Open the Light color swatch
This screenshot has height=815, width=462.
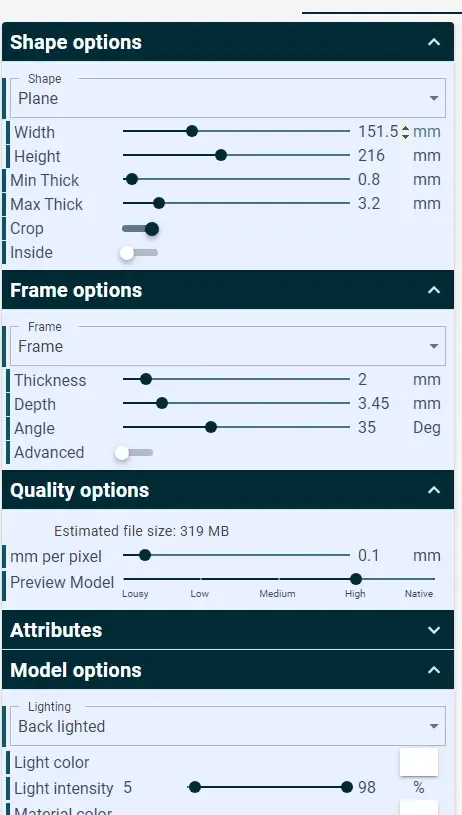(419, 762)
